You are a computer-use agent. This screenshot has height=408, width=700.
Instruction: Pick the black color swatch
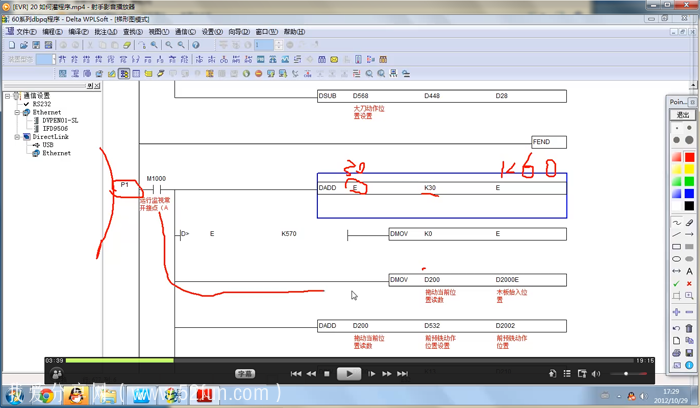point(689,206)
